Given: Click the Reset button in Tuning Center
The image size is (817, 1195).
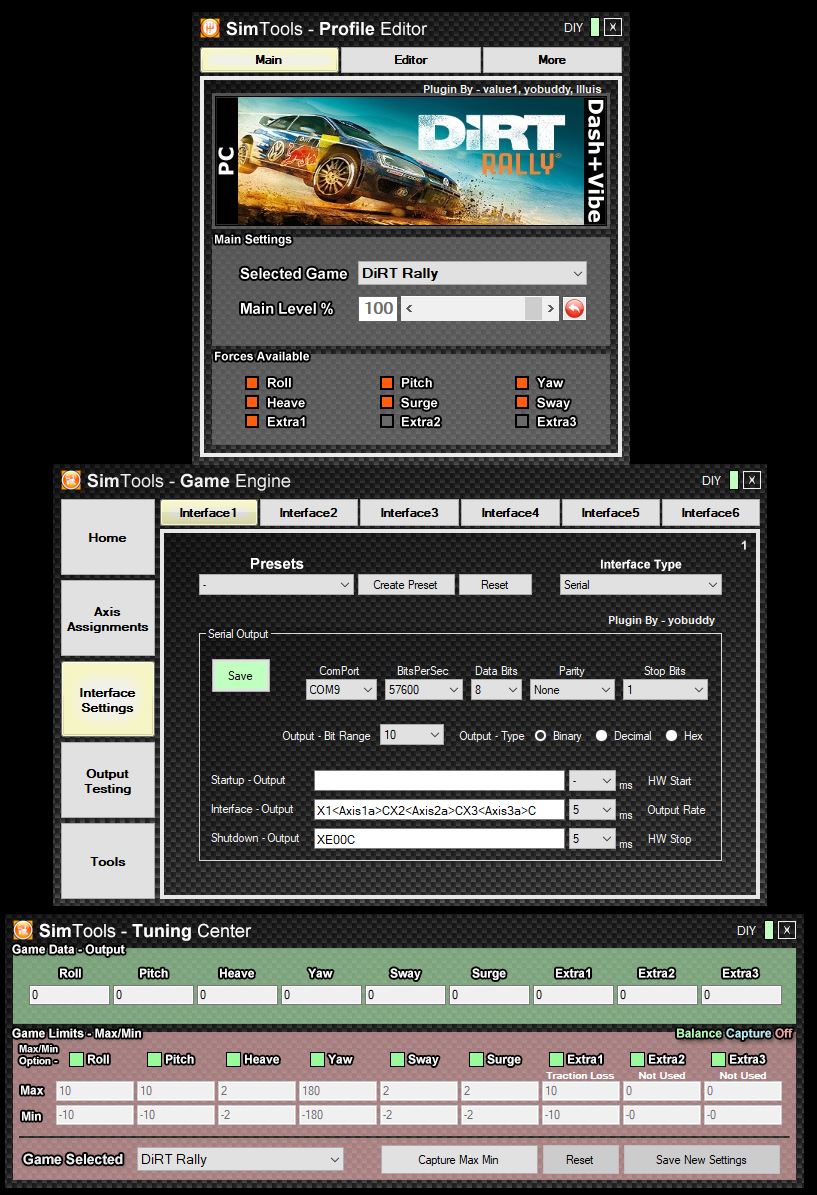Looking at the screenshot, I should 579,1159.
